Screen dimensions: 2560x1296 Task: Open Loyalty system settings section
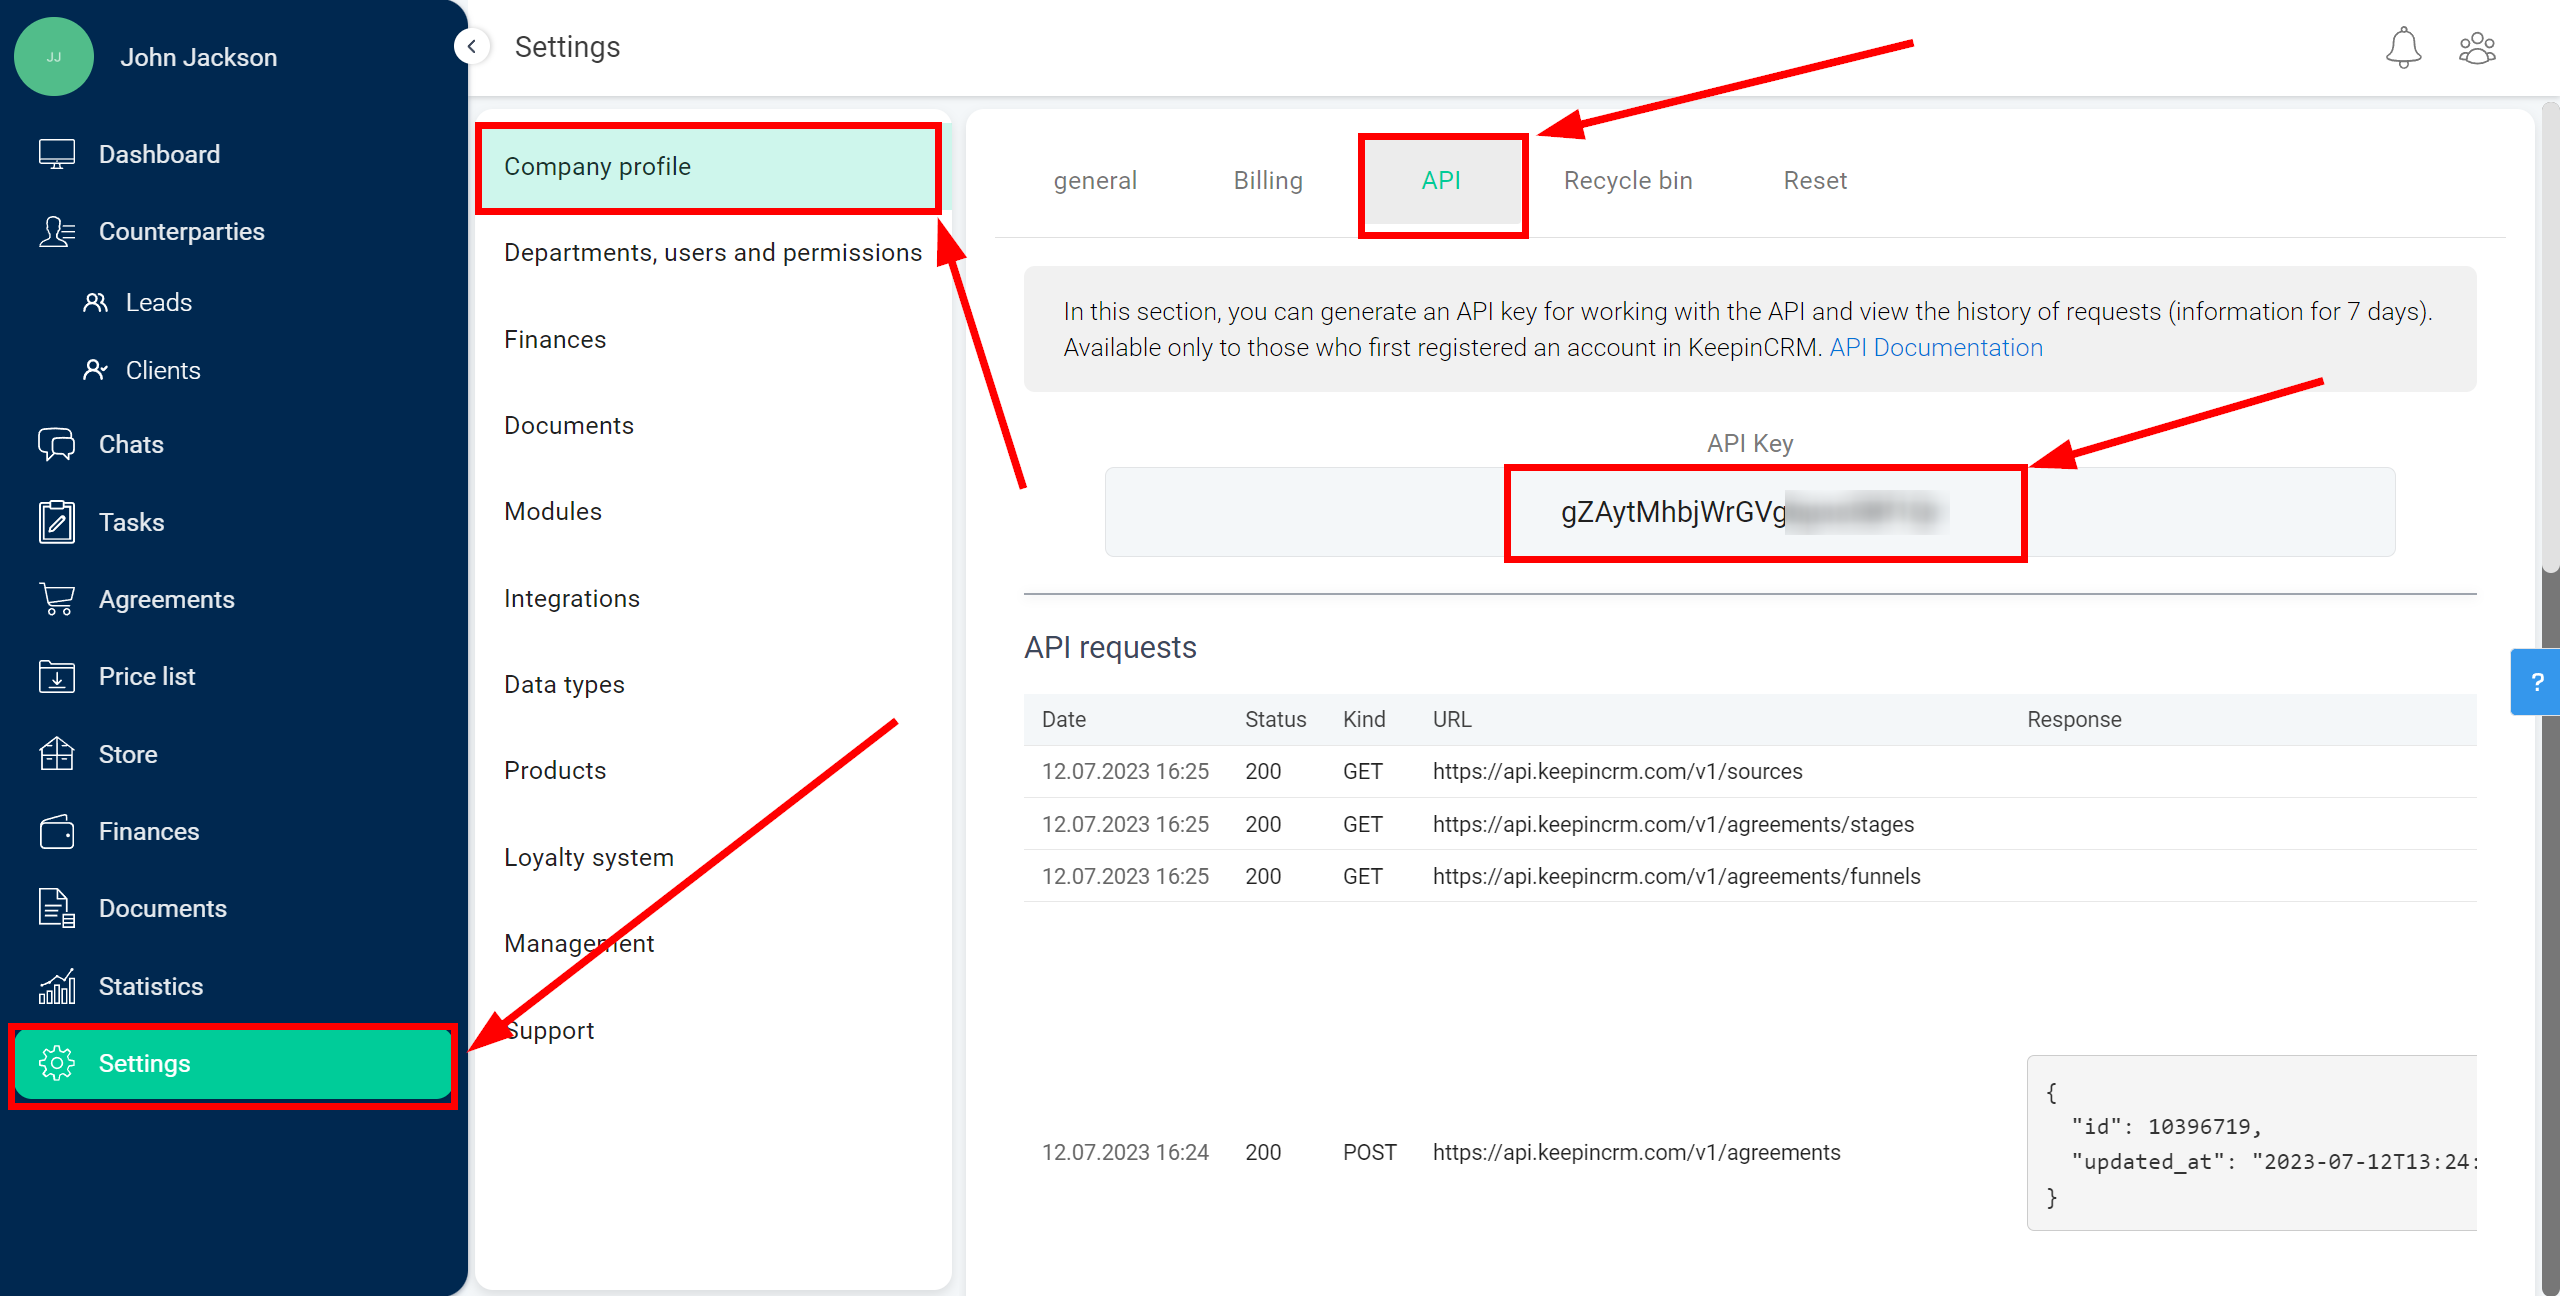pyautogui.click(x=589, y=857)
